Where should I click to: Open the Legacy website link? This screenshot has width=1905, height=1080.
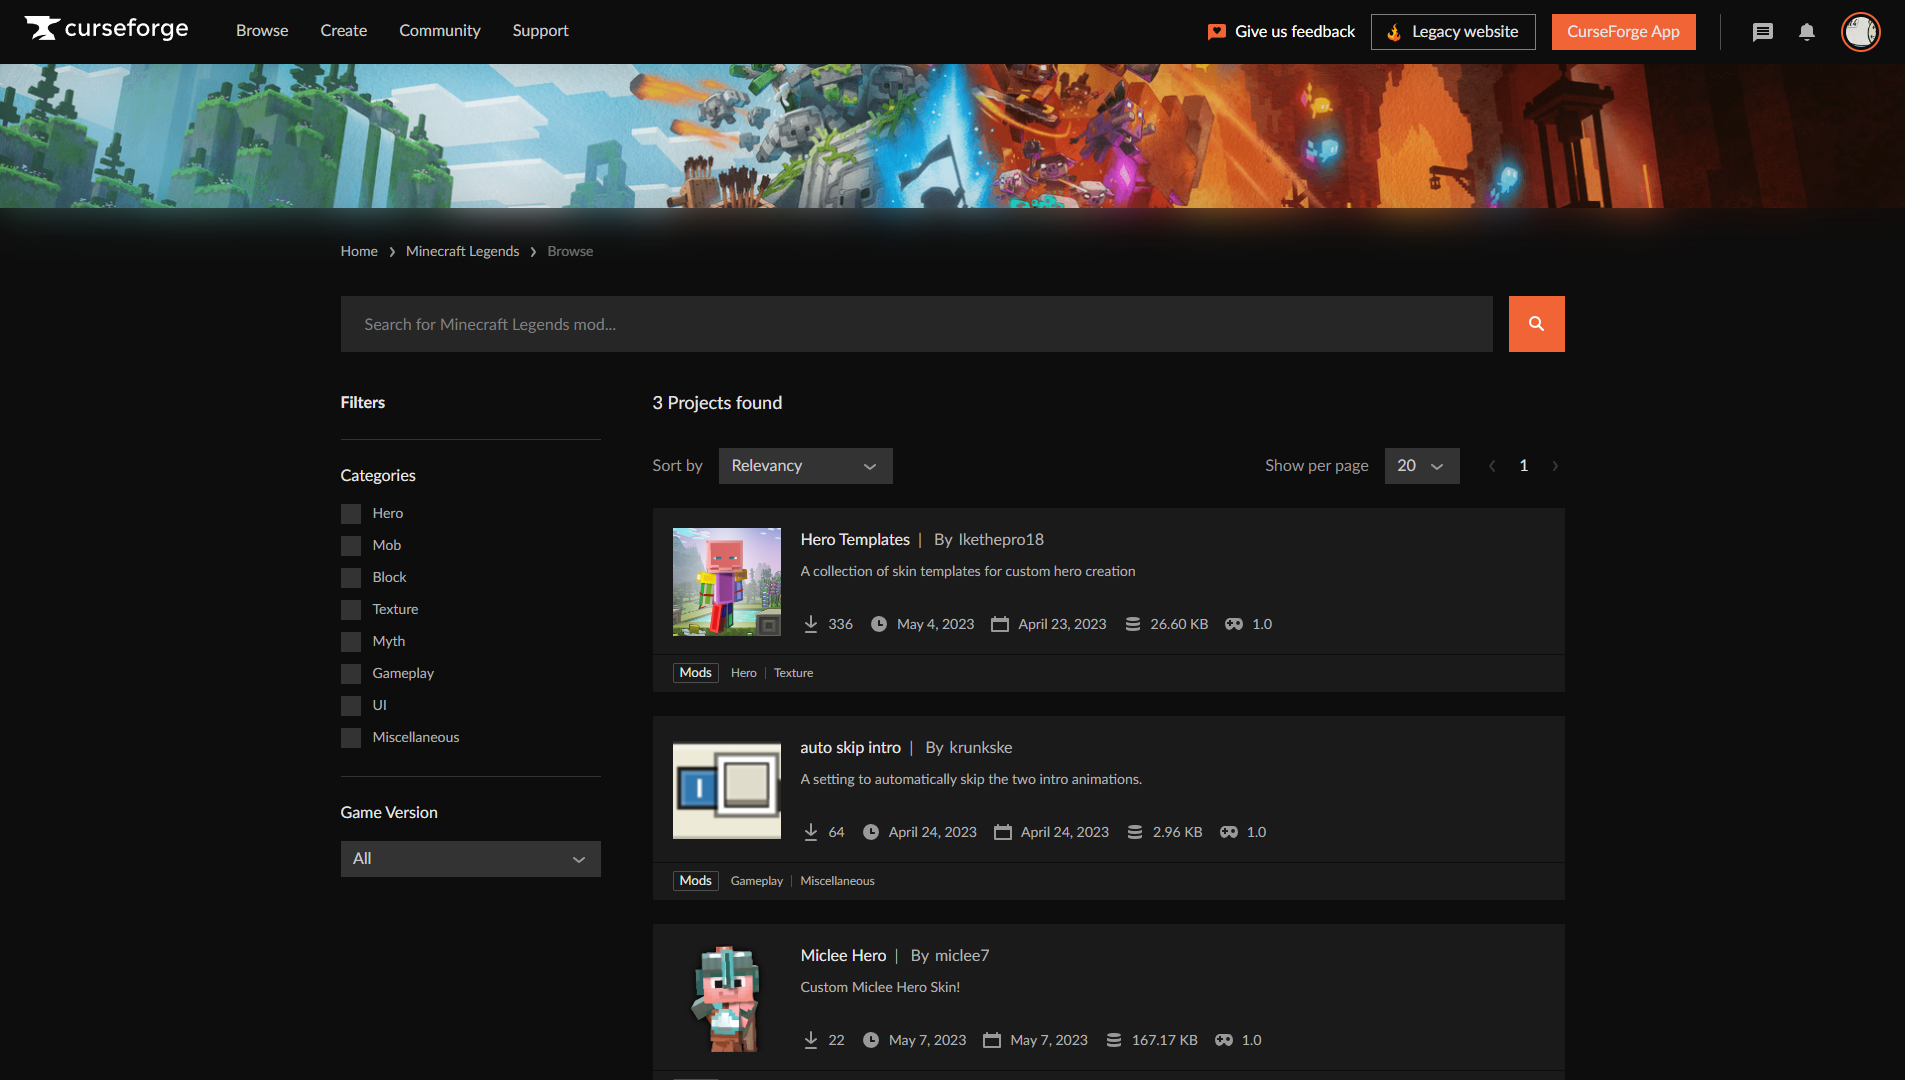pos(1452,32)
